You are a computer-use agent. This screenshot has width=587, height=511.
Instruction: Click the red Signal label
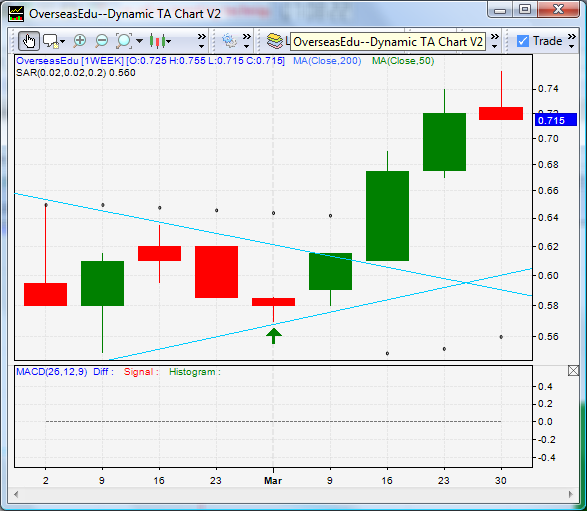(141, 372)
